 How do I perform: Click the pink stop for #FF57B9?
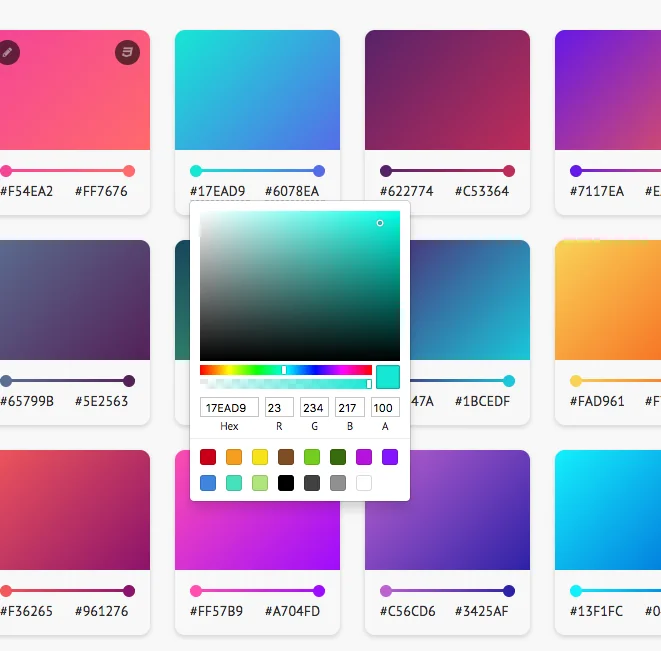click(x=196, y=591)
